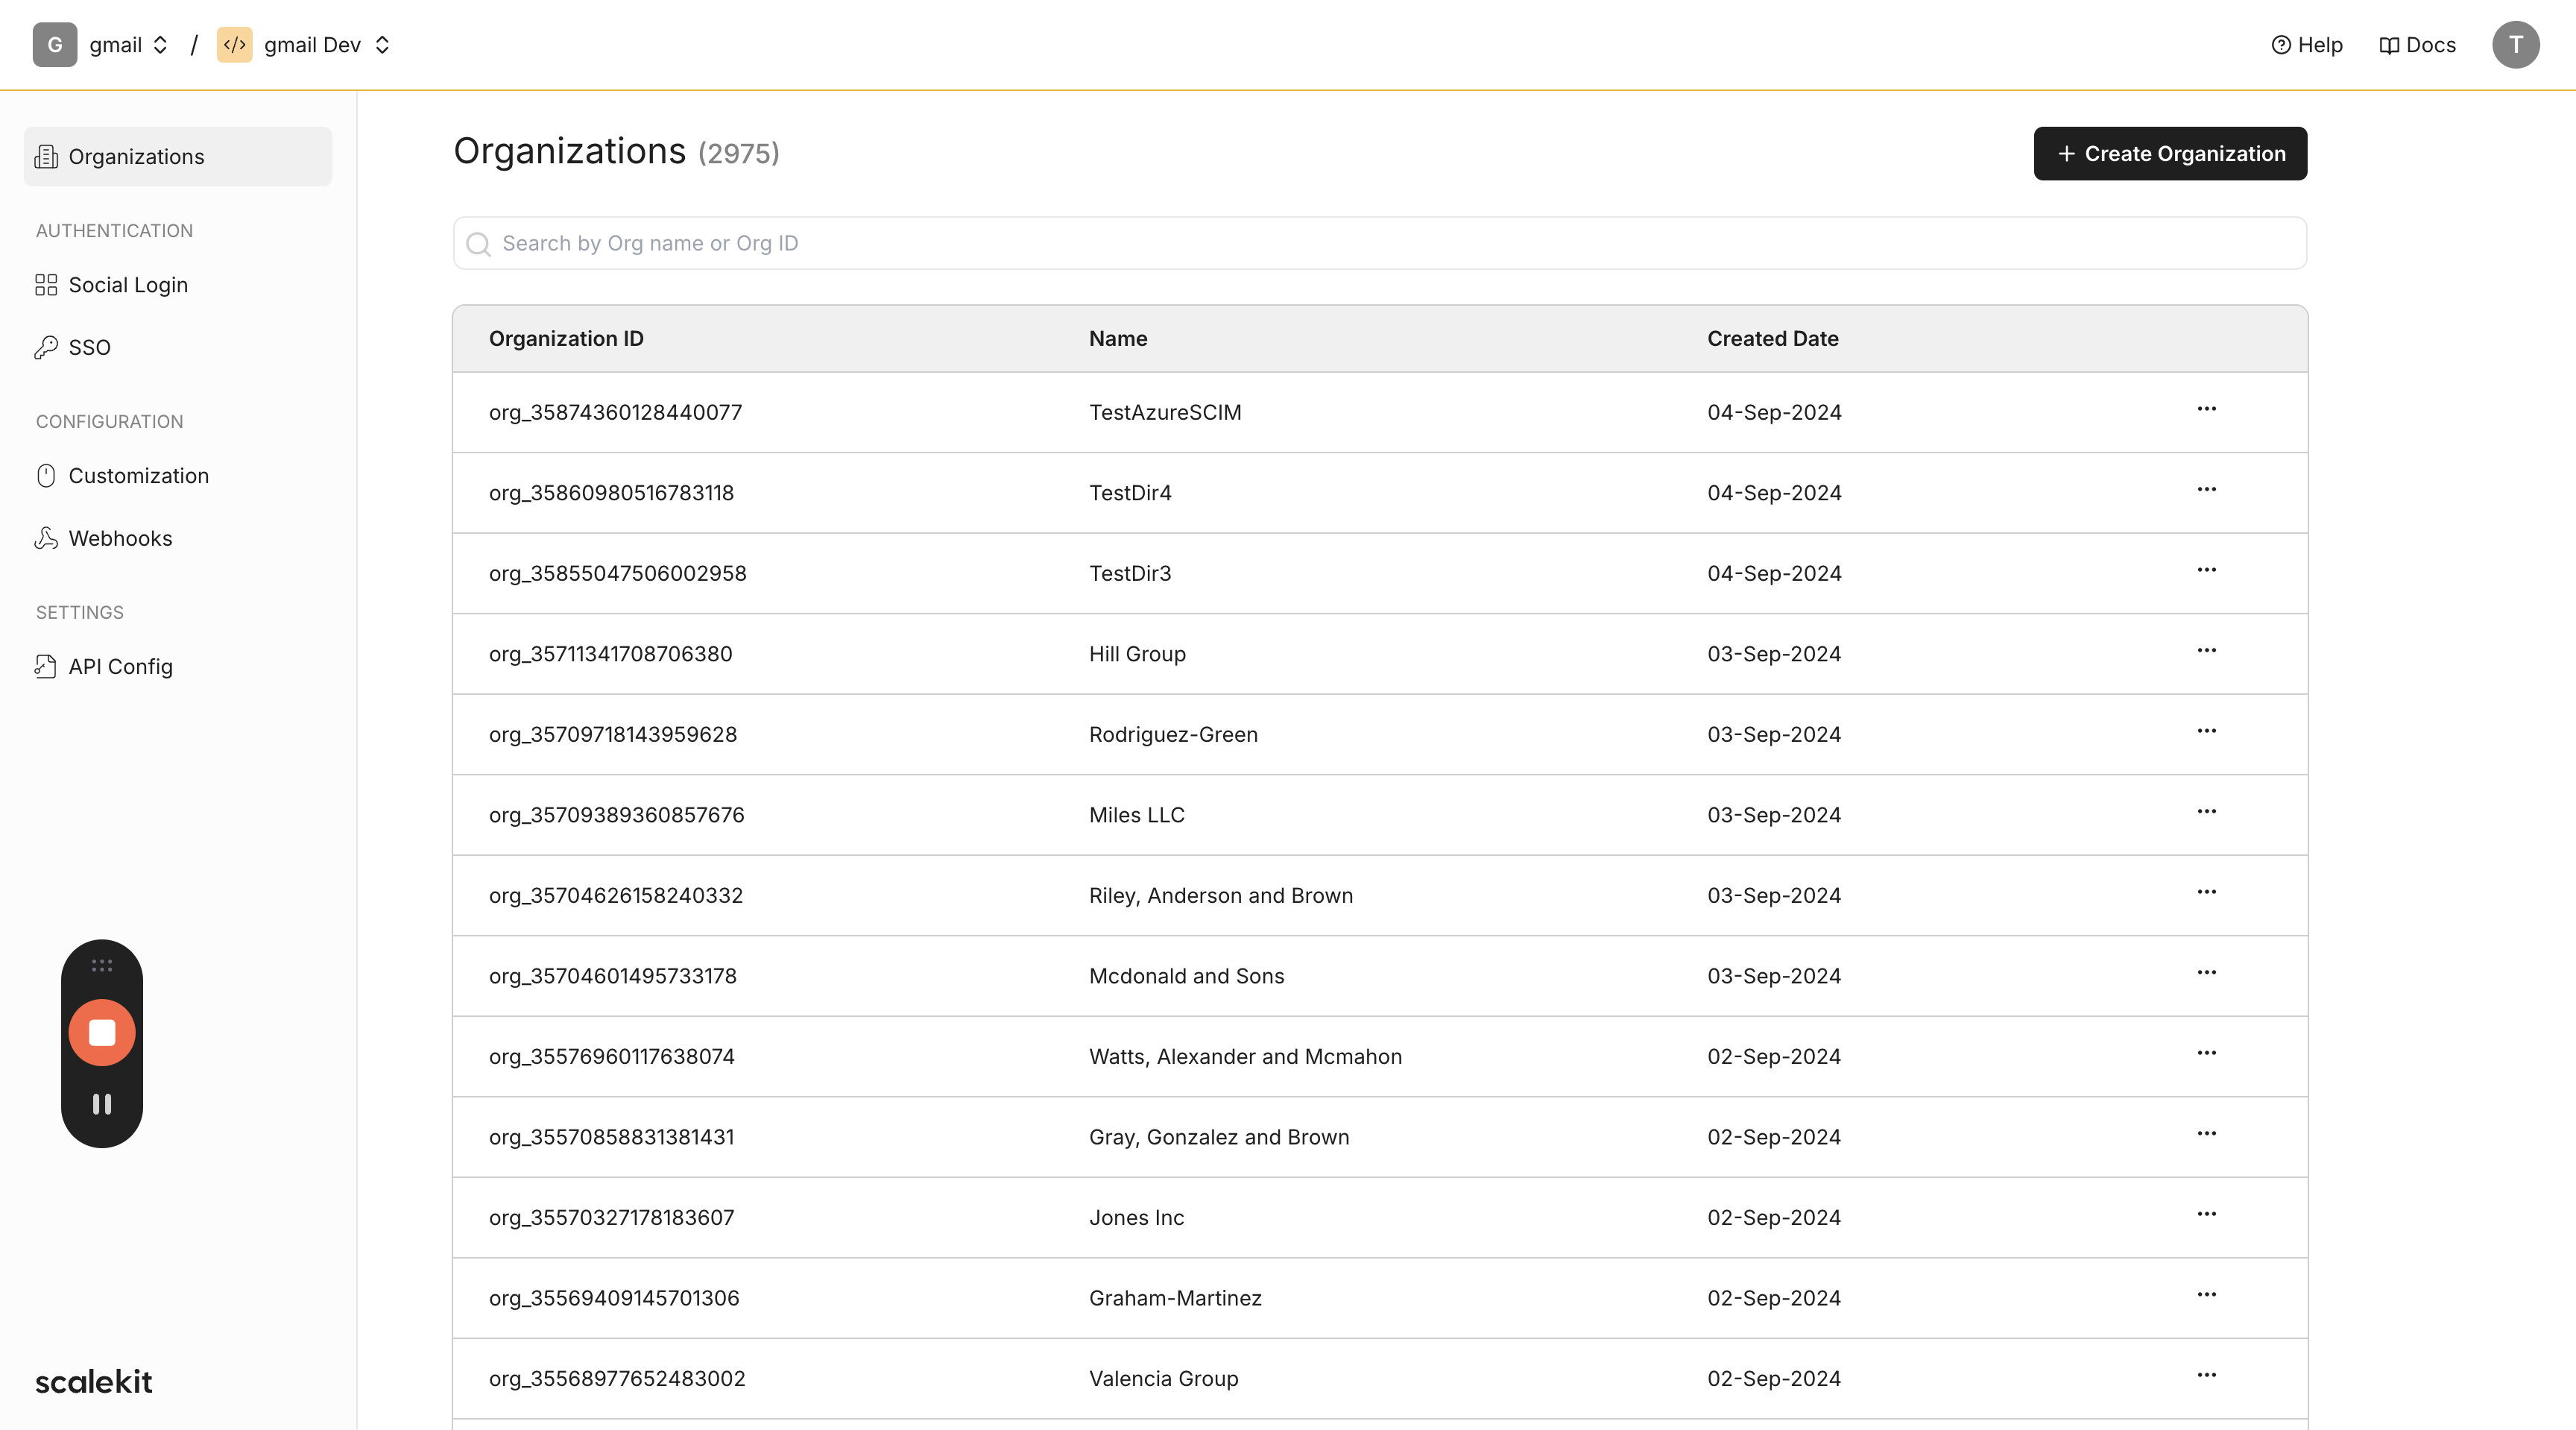Open more options for Rodriguez-Green row

coord(2207,731)
